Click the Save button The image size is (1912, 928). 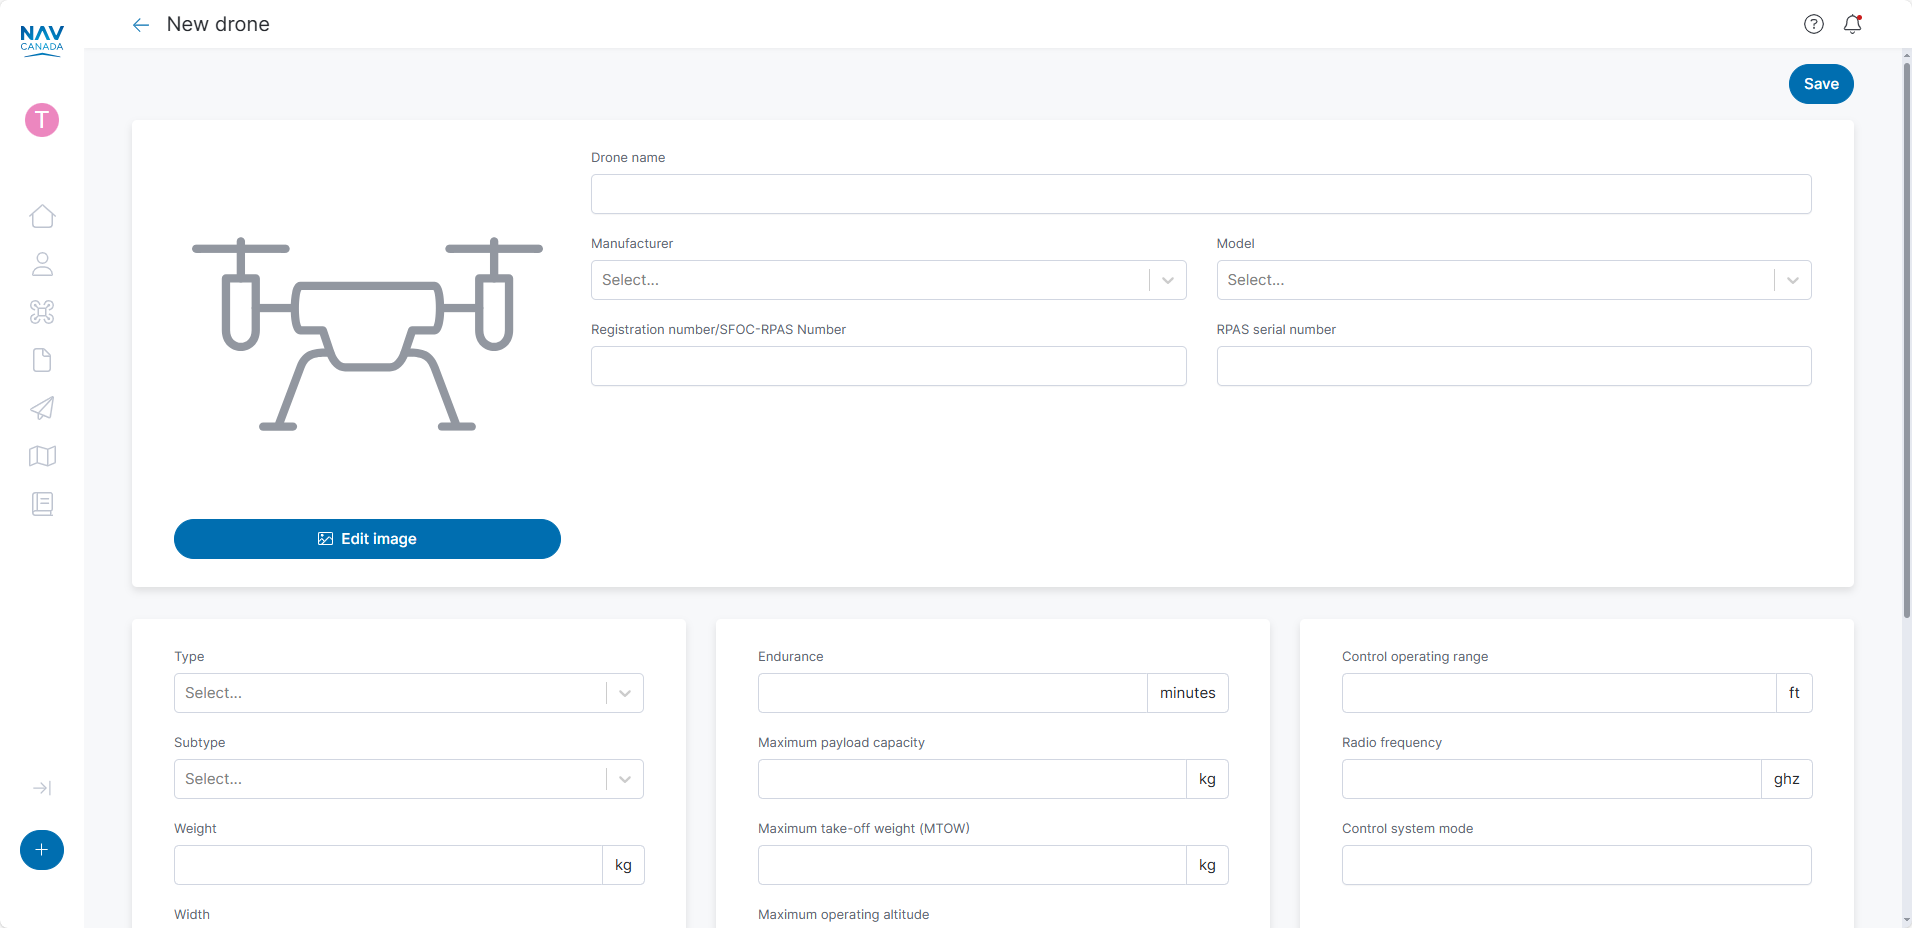(1821, 84)
